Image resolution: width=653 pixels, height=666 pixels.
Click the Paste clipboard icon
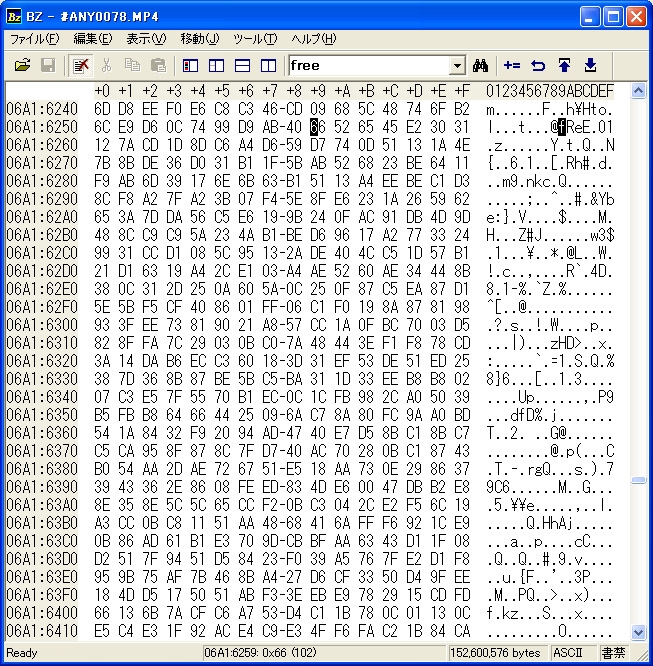click(158, 65)
